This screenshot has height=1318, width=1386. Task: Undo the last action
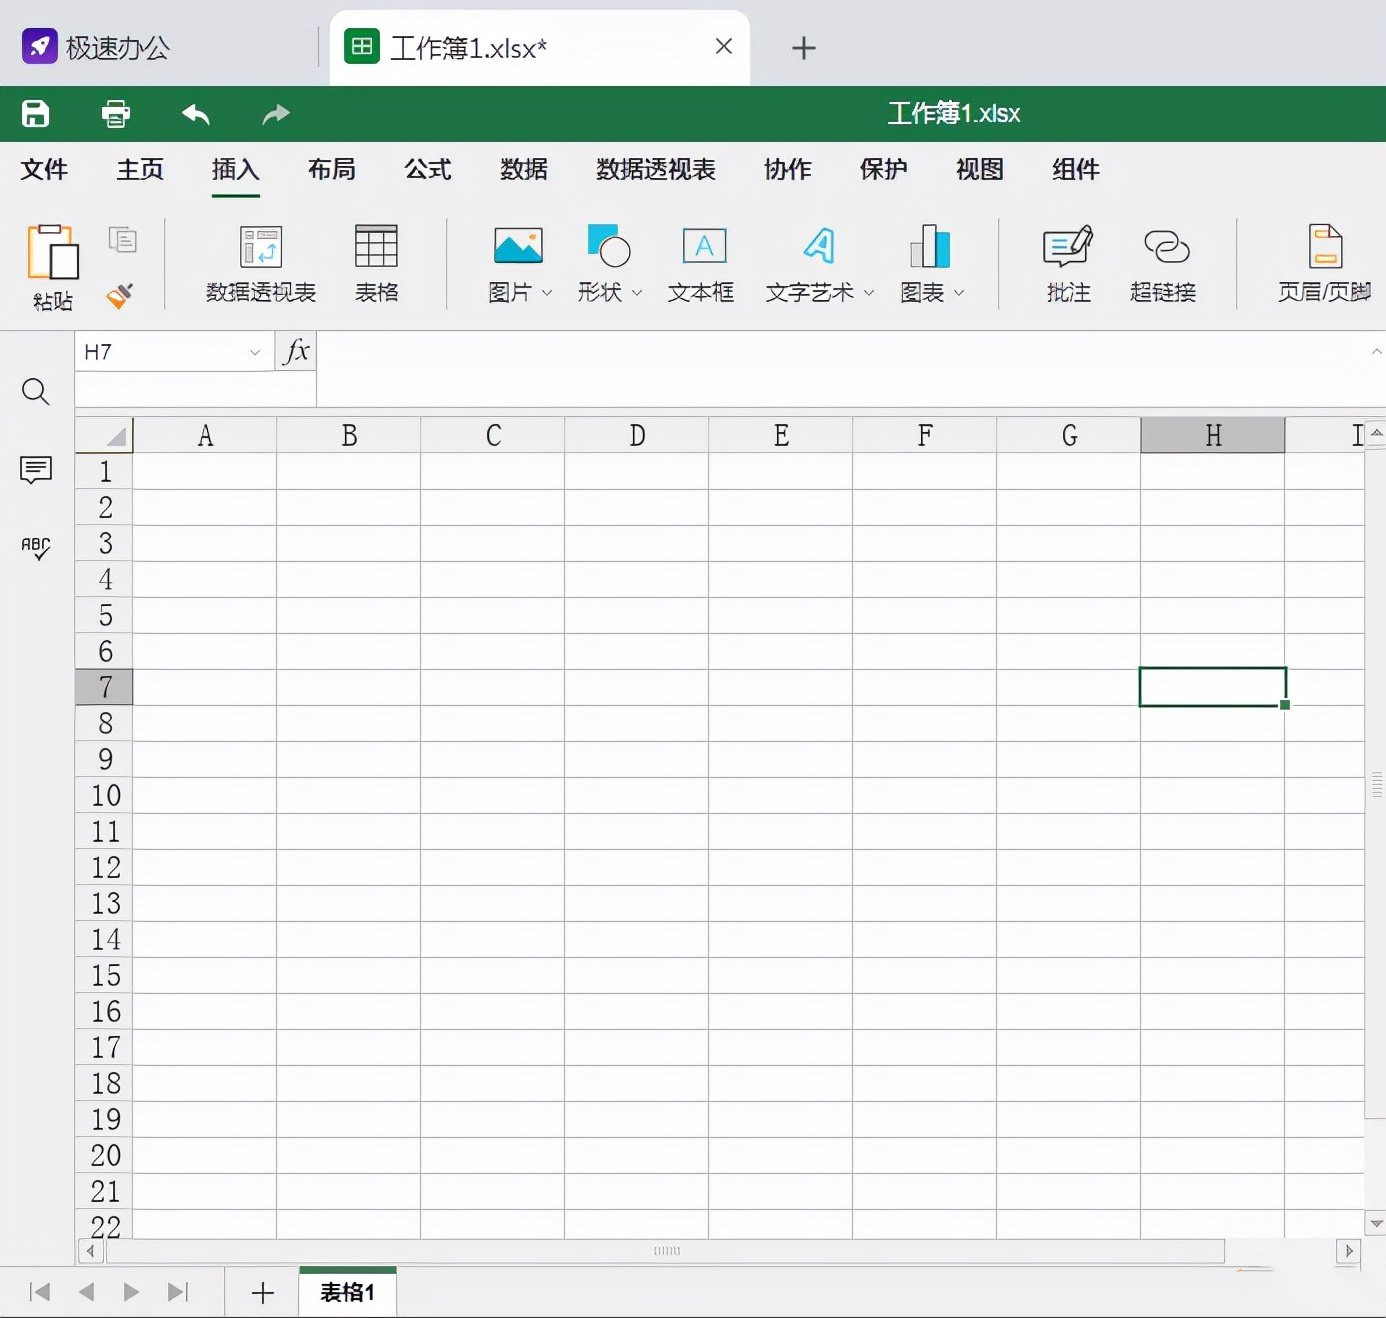(196, 114)
